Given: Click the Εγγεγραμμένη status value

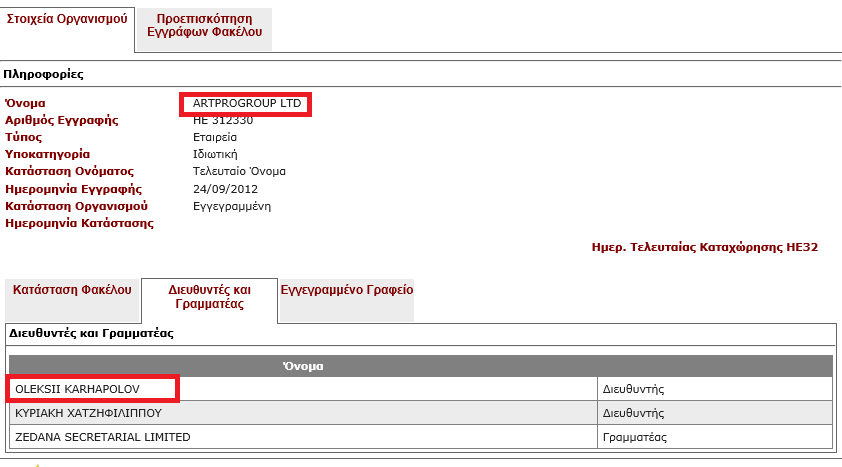Looking at the screenshot, I should [x=232, y=206].
